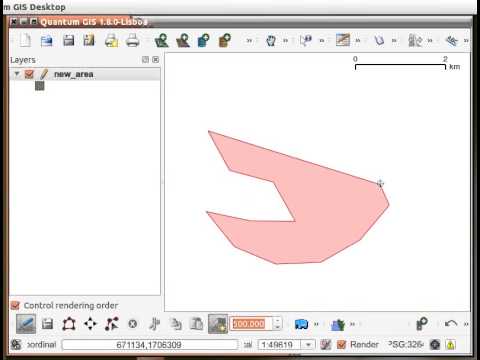The image size is (480, 360).
Task: Save the current project
Action: pyautogui.click(x=69, y=41)
